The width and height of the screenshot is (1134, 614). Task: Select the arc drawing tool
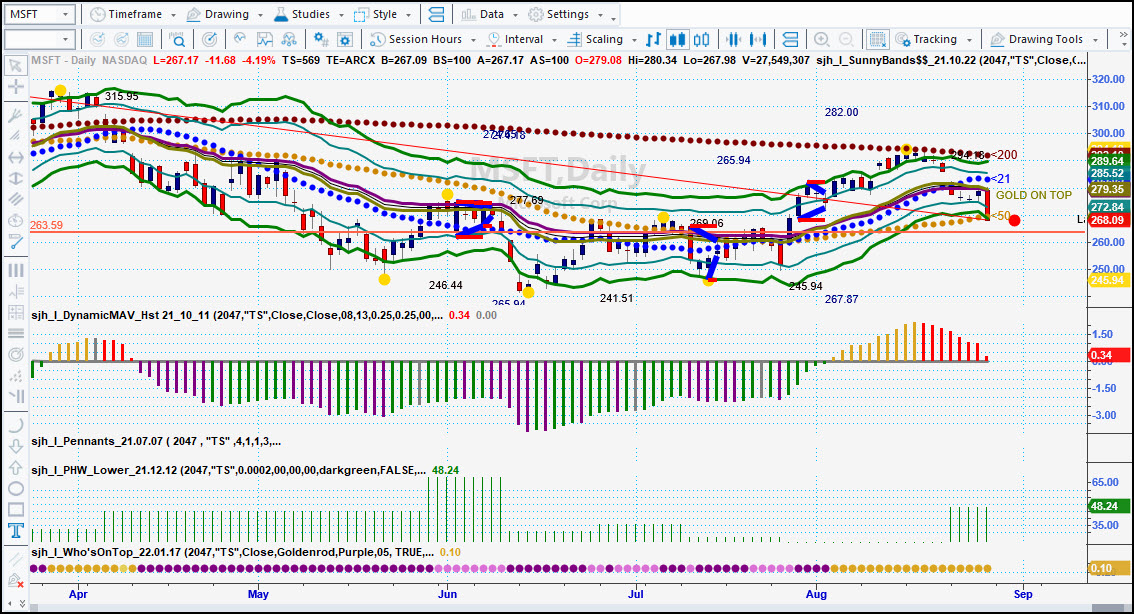click(14, 425)
